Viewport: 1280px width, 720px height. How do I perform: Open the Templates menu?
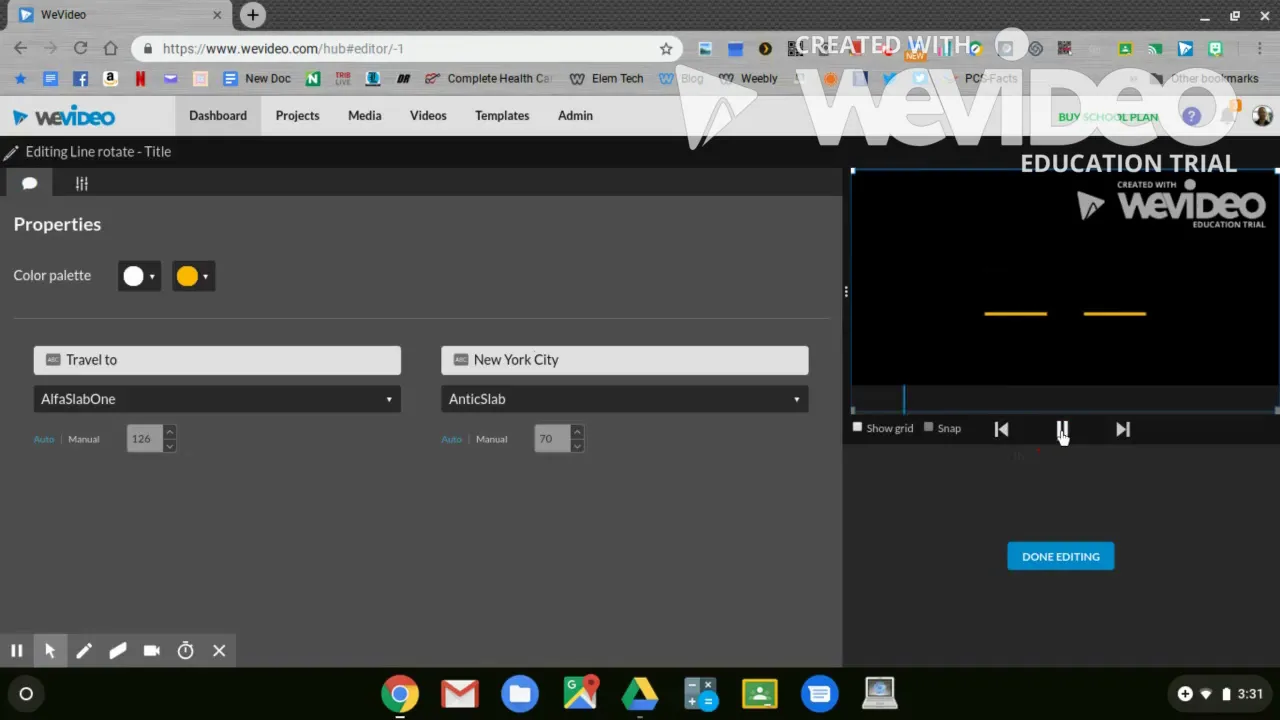click(x=502, y=116)
